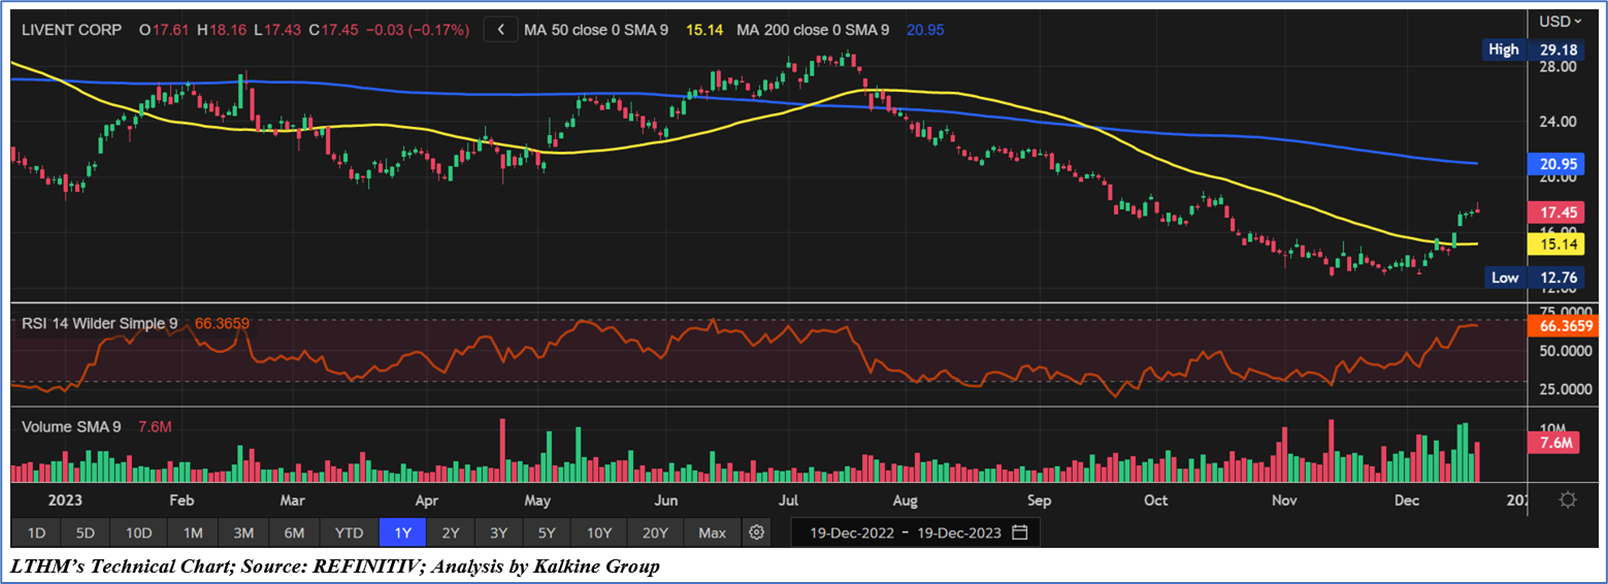Select the 2Y time range
Image resolution: width=1608 pixels, height=584 pixels.
coord(451,532)
